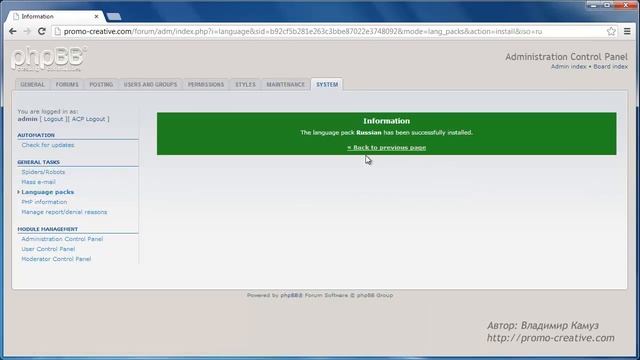Close the browser window
This screenshot has height=360, width=640.
tap(625, 5)
